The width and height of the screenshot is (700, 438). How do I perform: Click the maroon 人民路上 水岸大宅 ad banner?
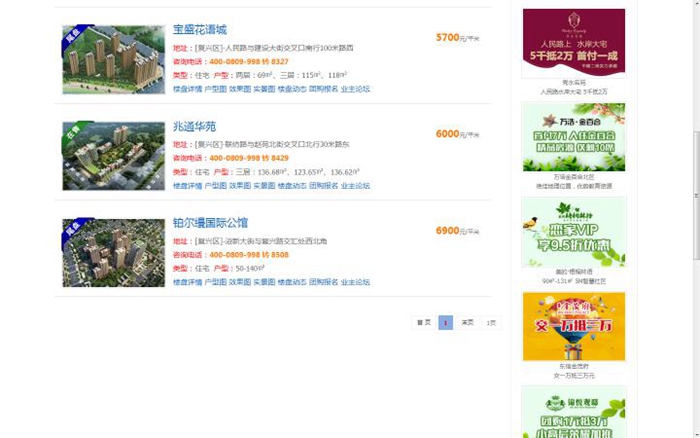[x=574, y=42]
